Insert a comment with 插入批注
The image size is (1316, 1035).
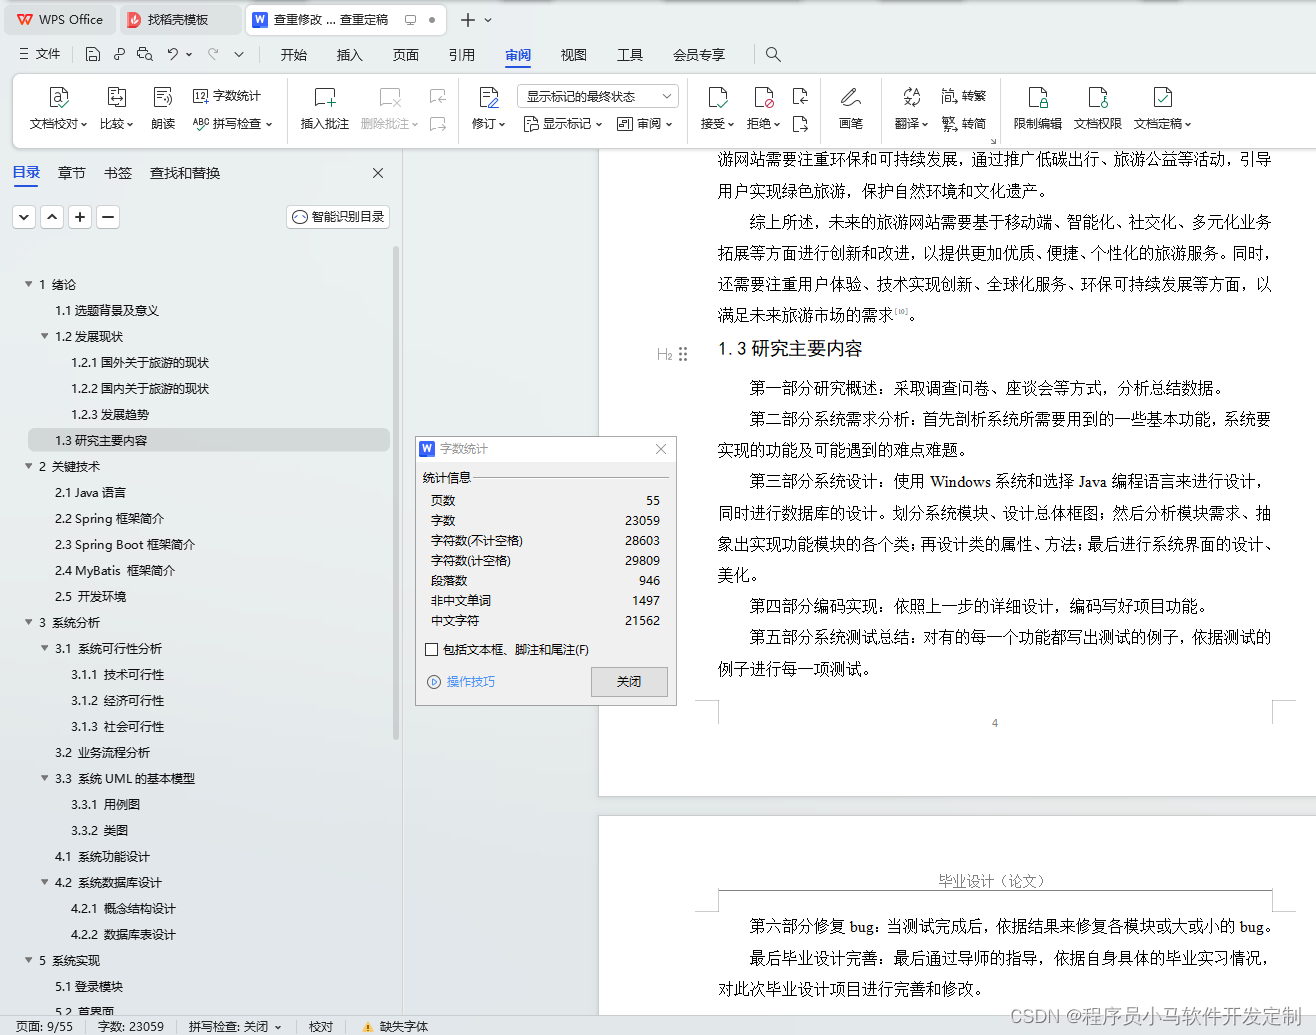pyautogui.click(x=324, y=108)
